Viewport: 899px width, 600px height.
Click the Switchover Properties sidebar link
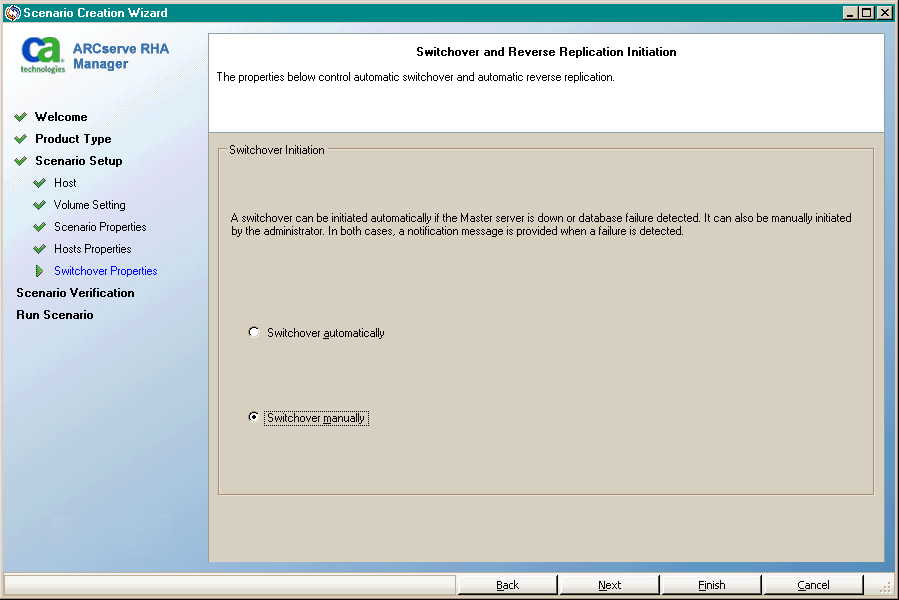click(x=107, y=271)
